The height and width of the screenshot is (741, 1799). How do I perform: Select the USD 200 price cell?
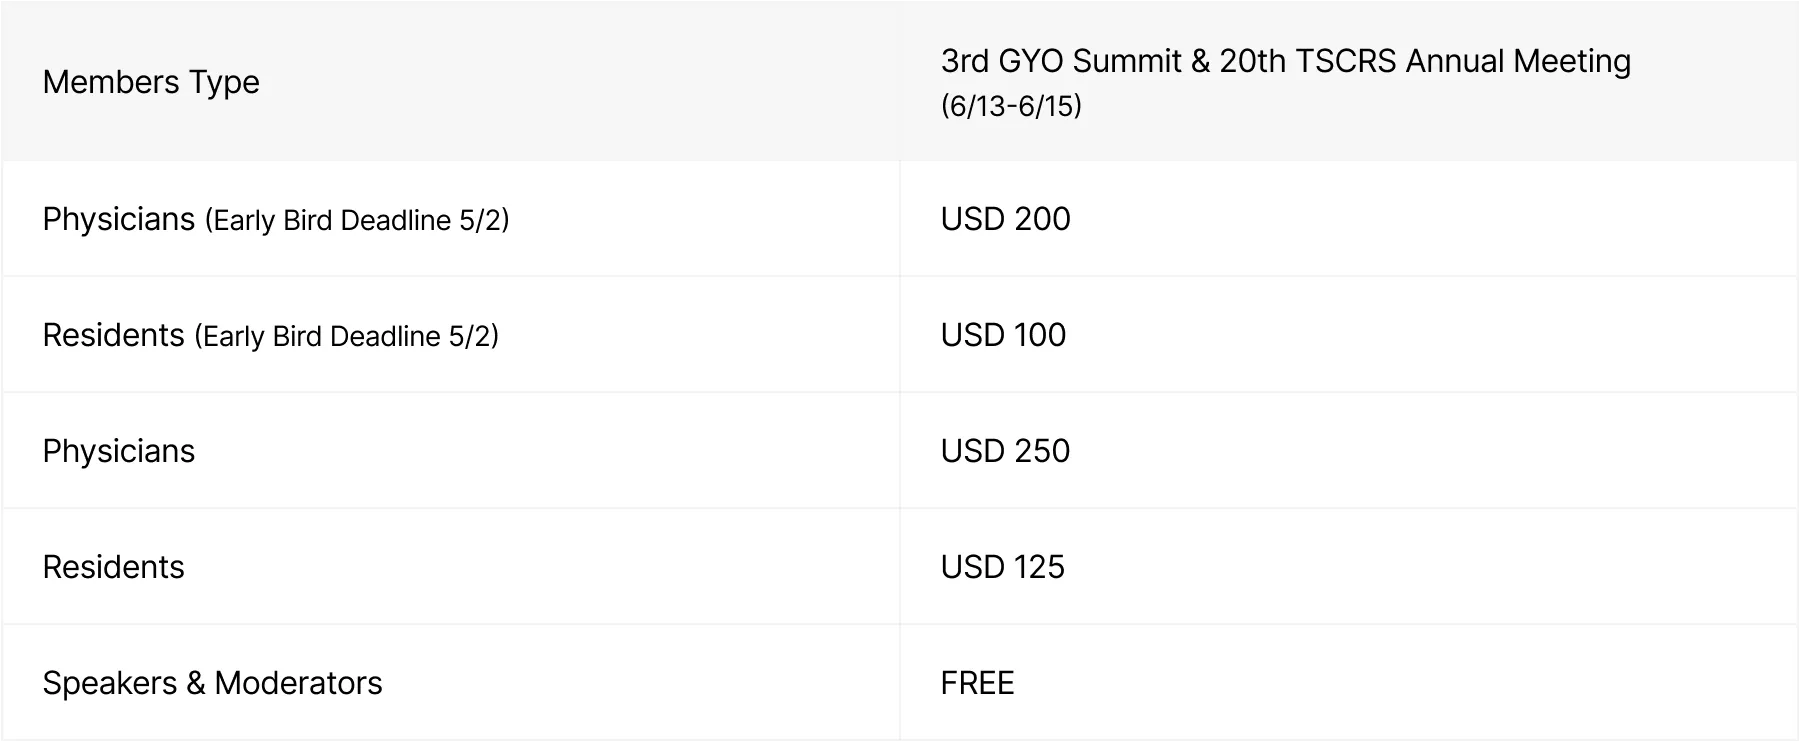(1348, 219)
